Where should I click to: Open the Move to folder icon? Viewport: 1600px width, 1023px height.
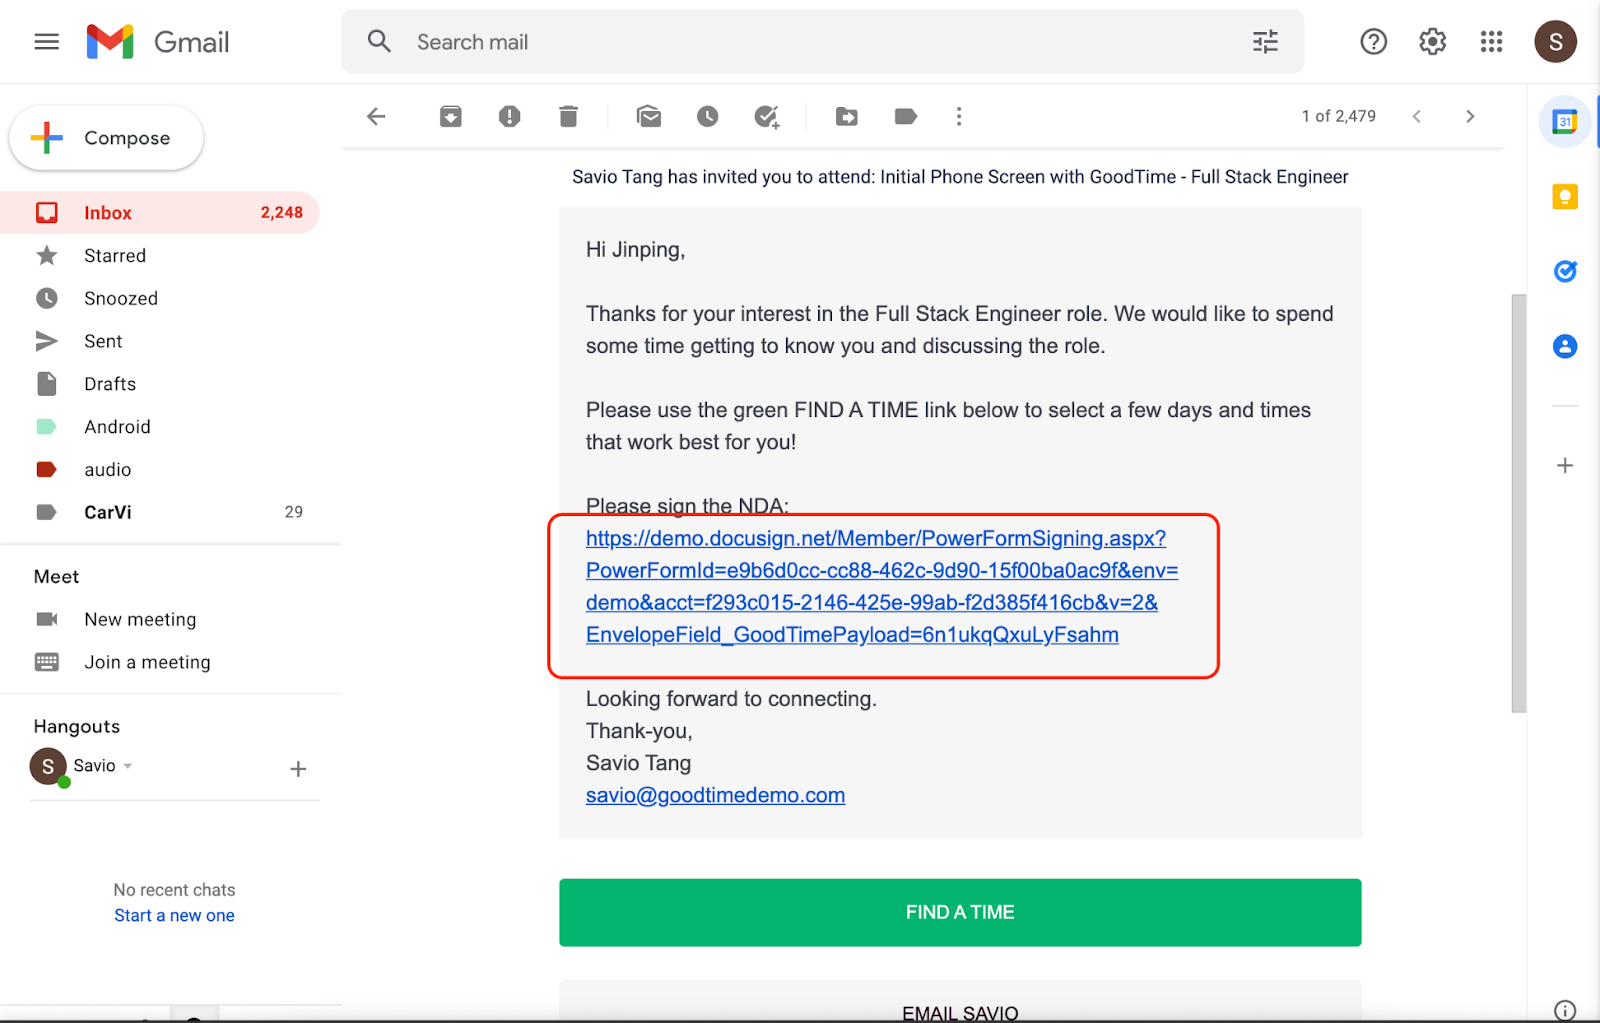pos(847,117)
